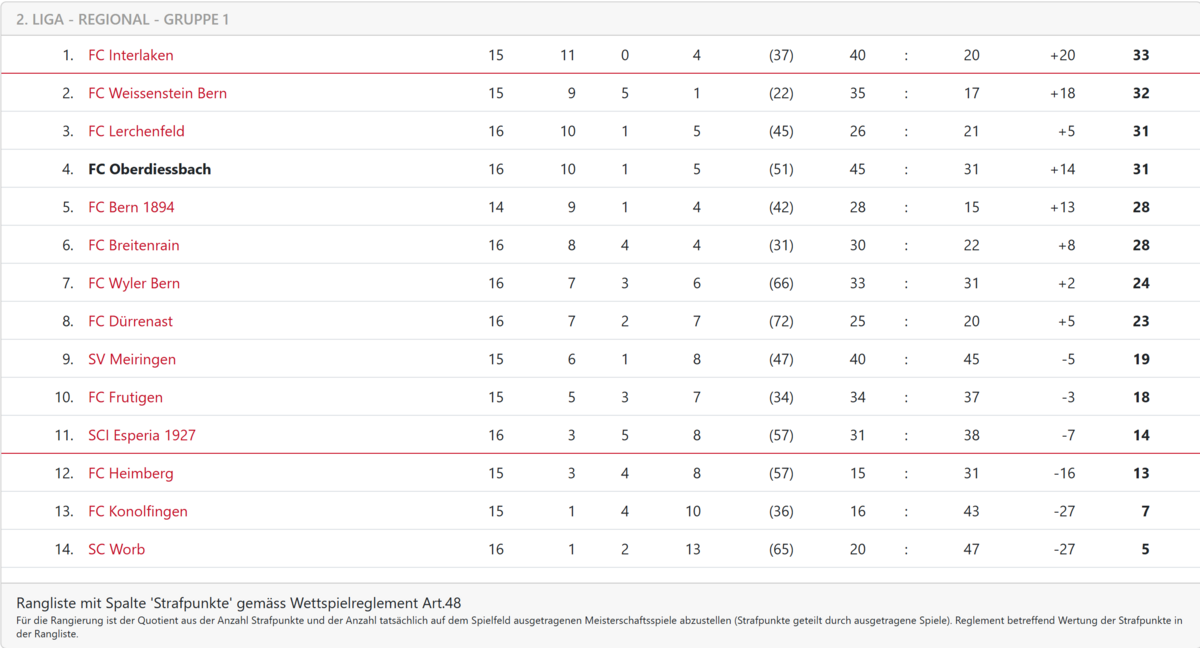Go to FC Bern 1894 link
The width and height of the screenshot is (1200, 648).
(131, 207)
